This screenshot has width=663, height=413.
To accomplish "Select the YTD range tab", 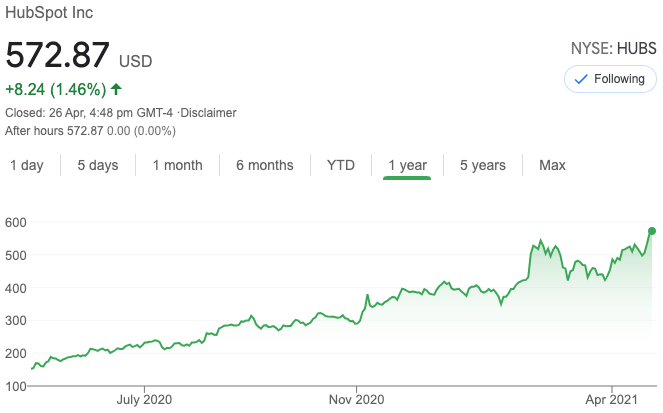I will tap(341, 165).
